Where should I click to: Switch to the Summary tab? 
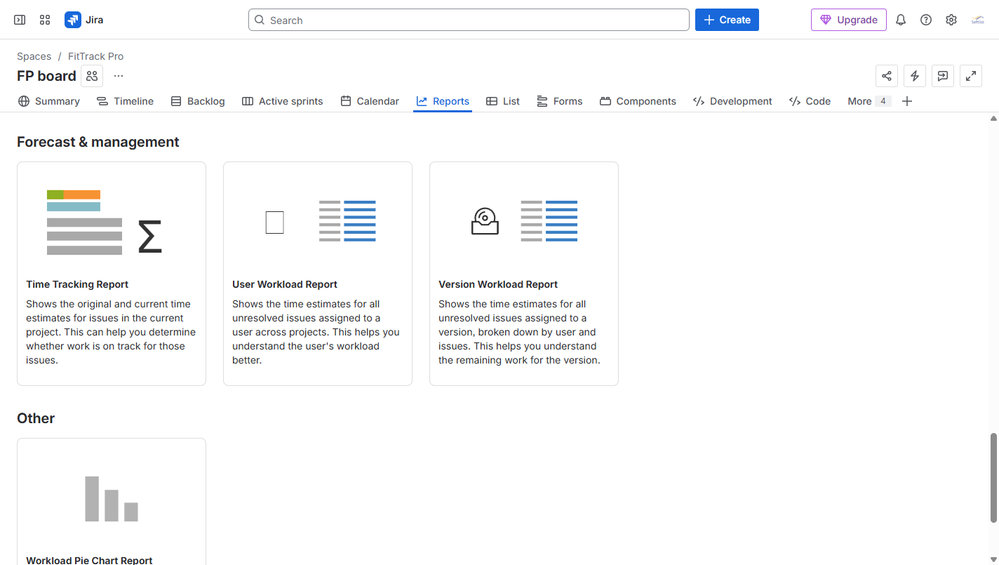pyautogui.click(x=48, y=101)
